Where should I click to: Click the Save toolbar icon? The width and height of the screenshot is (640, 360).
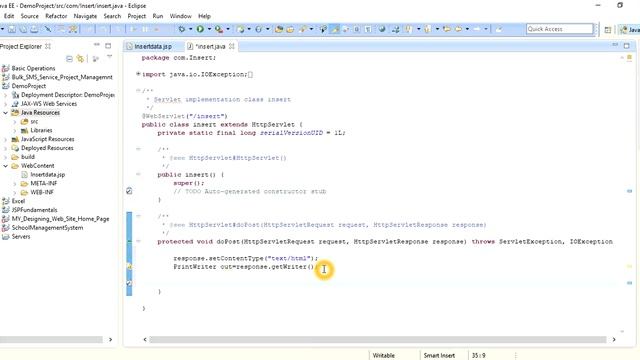click(x=12, y=29)
